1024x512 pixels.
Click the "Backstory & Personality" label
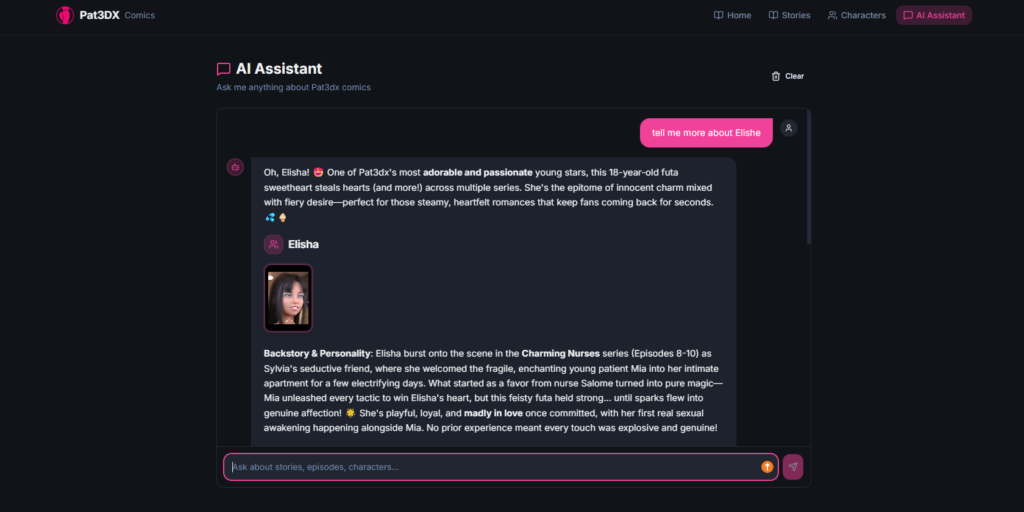317,353
